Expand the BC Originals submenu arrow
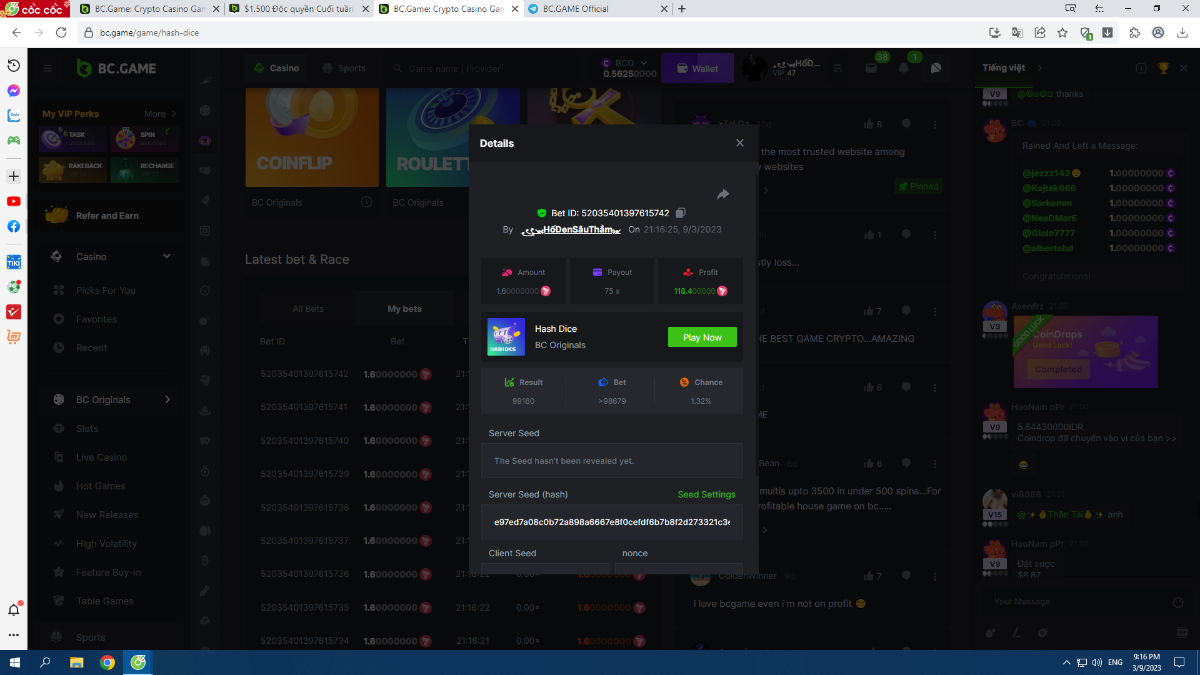The width and height of the screenshot is (1200, 675). coord(167,399)
